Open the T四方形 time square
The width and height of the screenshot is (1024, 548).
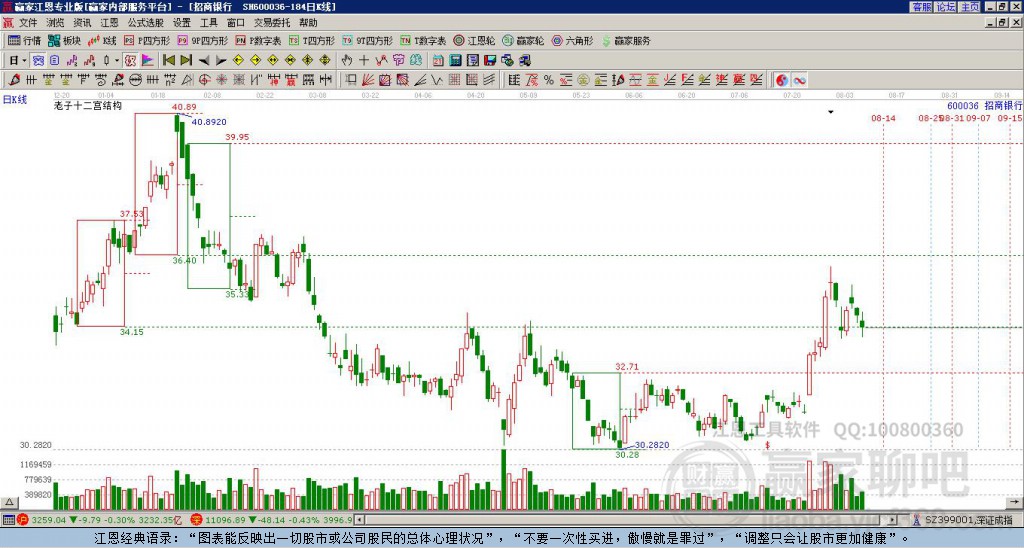point(312,40)
